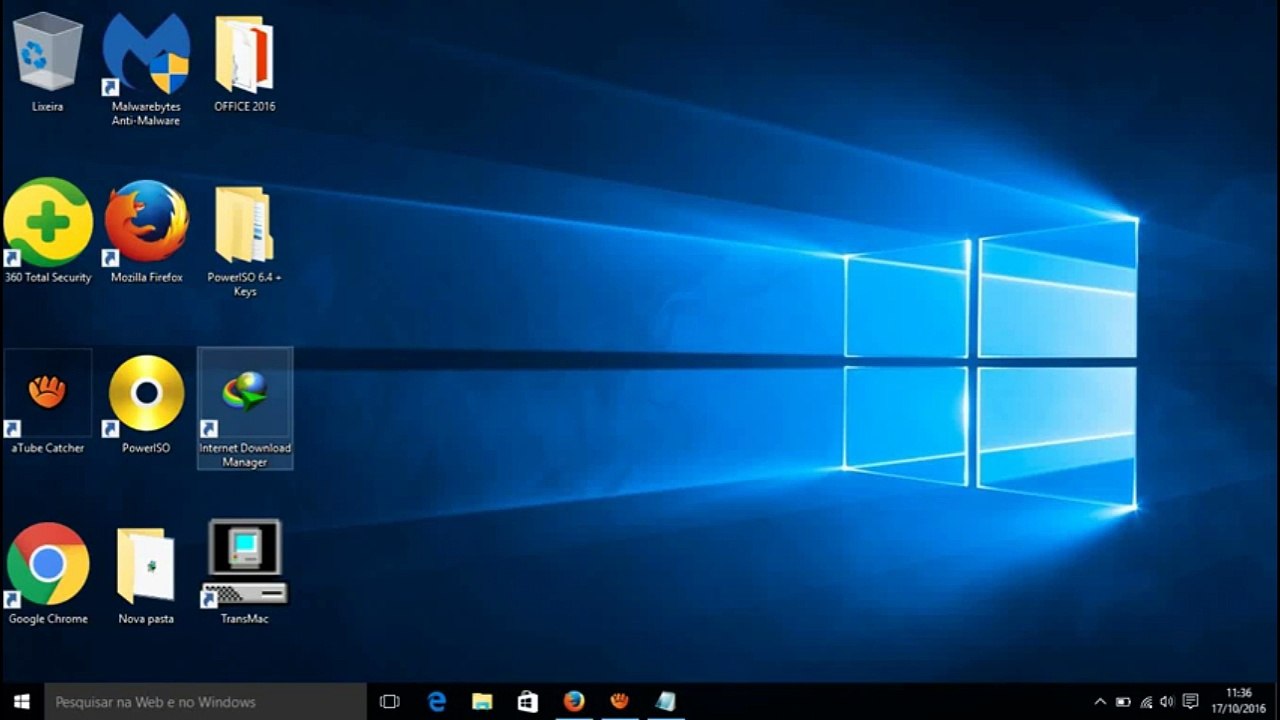Switch to aTube Catcher on the taskbar
Image resolution: width=1280 pixels, height=720 pixels.
[x=620, y=702]
